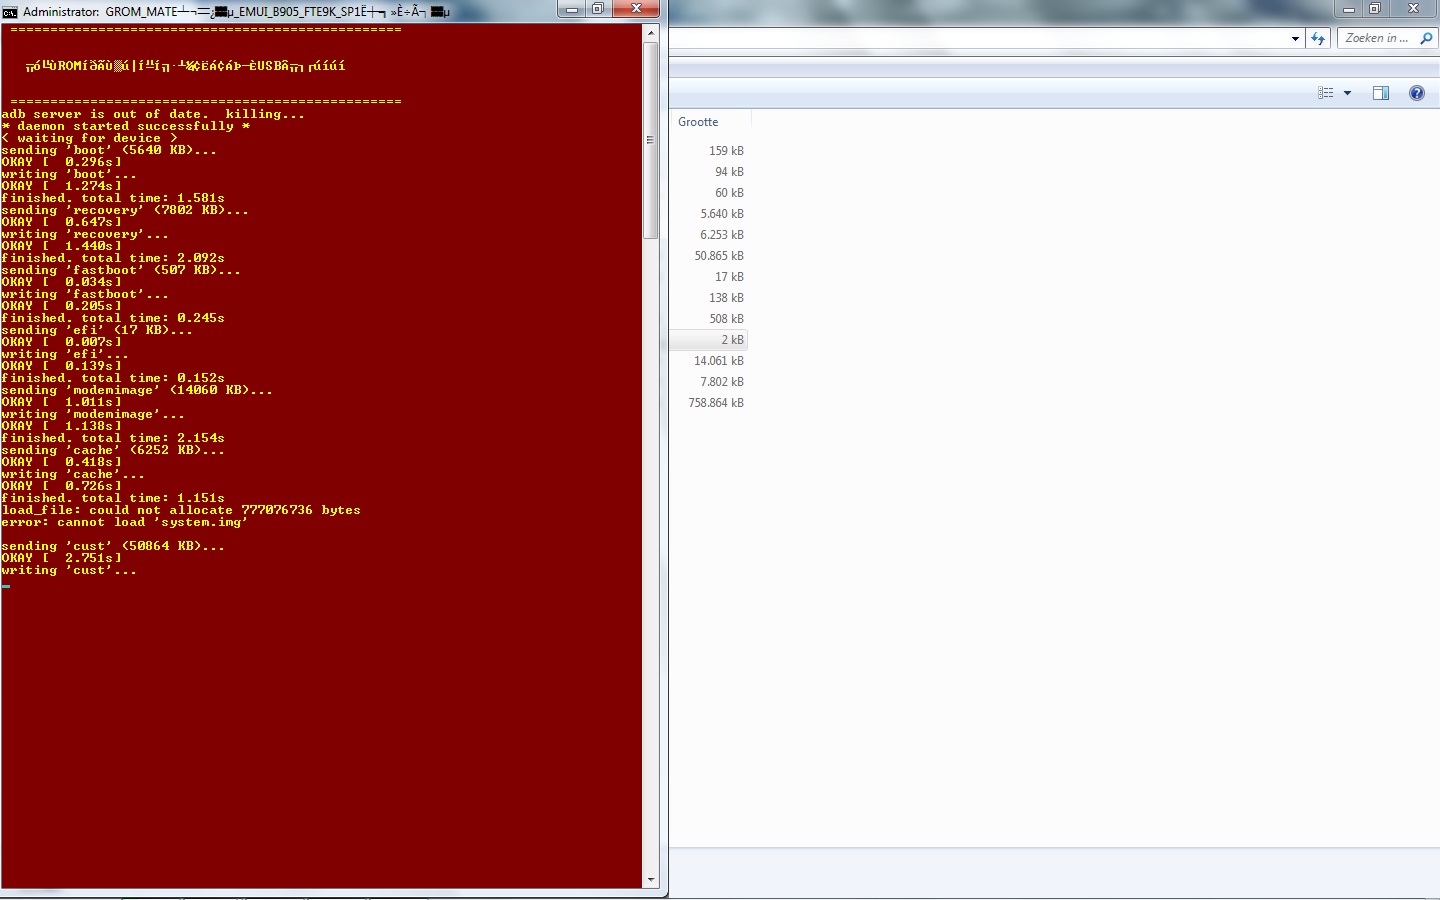Restore down the command prompt window
The image size is (1440, 900).
598,10
